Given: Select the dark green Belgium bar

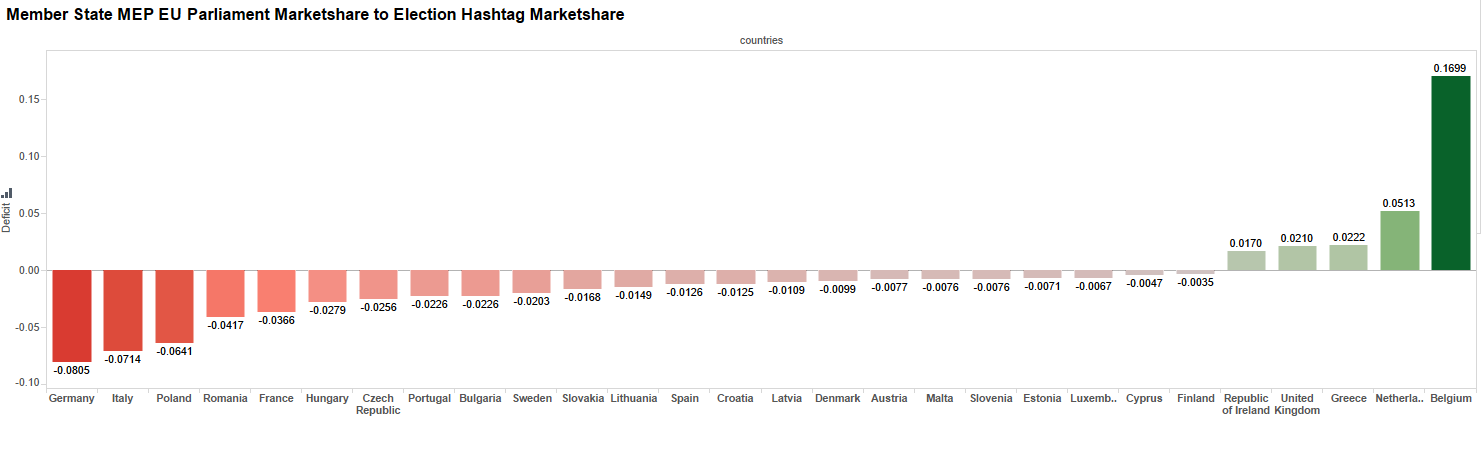Looking at the screenshot, I should point(1450,173).
